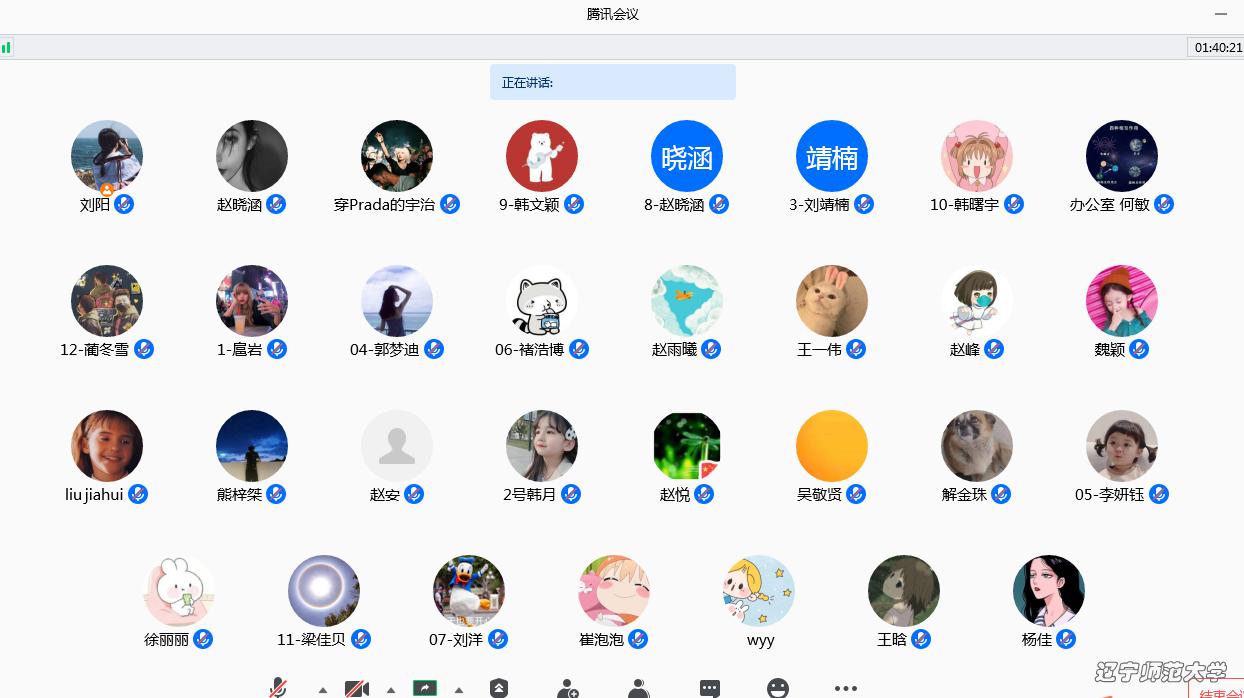
Task: Click the microphone icon beside 07-刘洋
Action: 498,639
